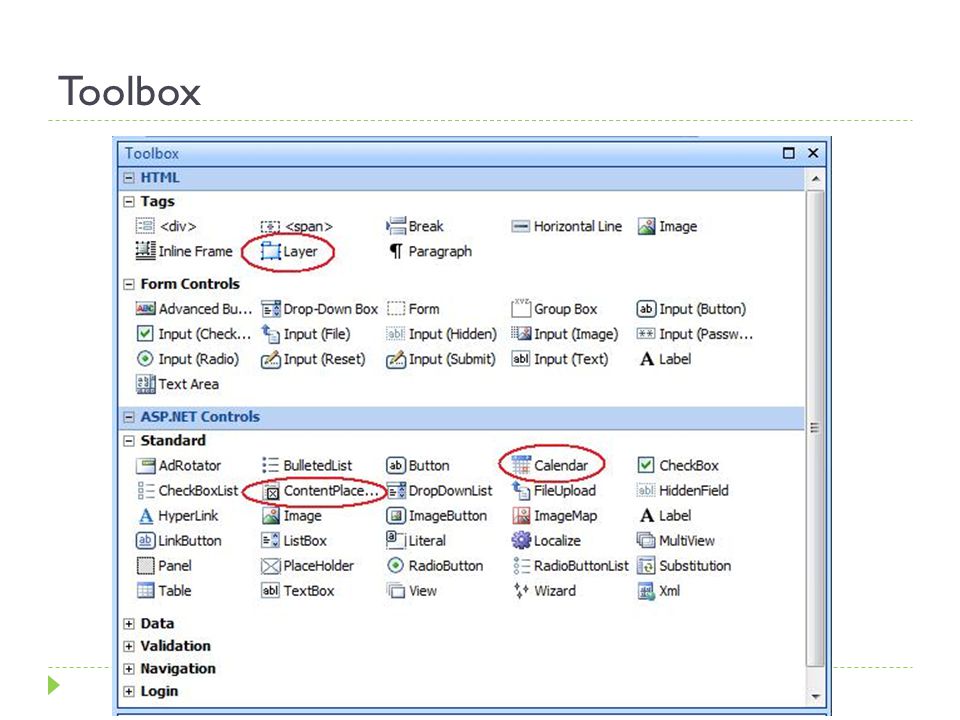Choose the HyperLink control icon
Image resolution: width=960 pixels, height=720 pixels.
pyautogui.click(x=146, y=516)
